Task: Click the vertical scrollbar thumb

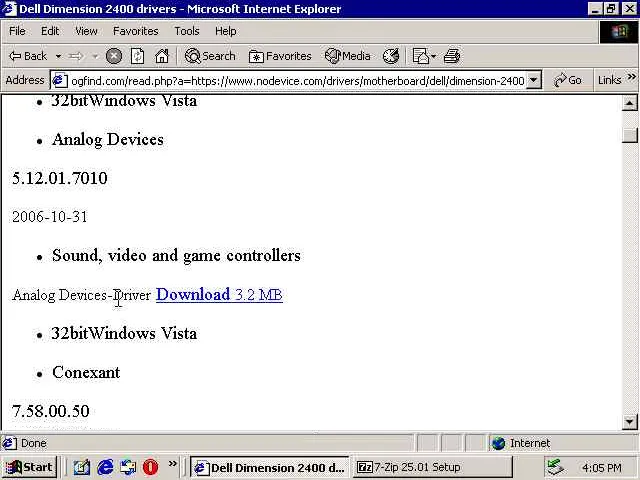Action: coord(629,135)
